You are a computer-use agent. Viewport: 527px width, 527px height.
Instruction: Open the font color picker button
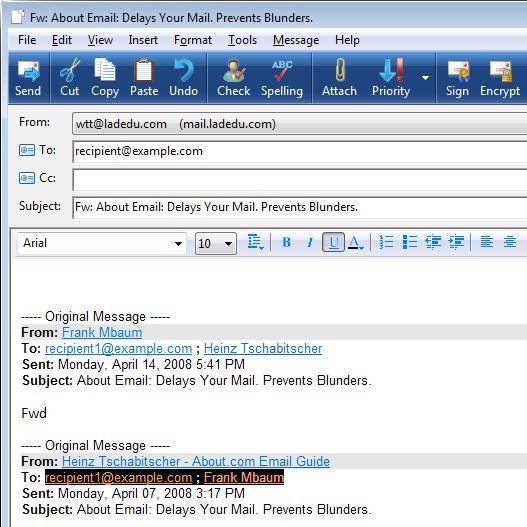356,242
